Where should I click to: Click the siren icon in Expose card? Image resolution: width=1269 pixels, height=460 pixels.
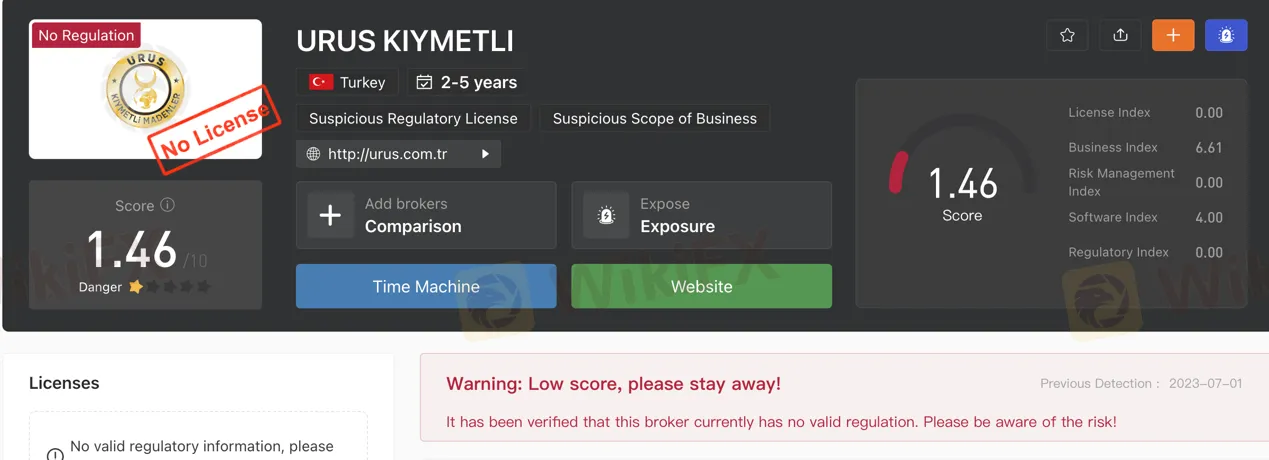[x=606, y=215]
